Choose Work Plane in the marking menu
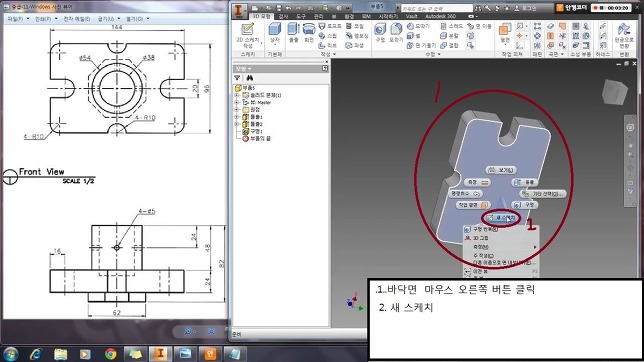The image size is (644, 362). click(473, 205)
